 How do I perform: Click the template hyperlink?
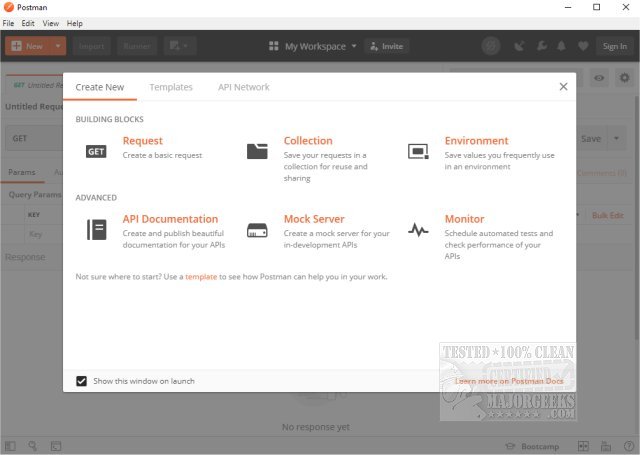200,276
